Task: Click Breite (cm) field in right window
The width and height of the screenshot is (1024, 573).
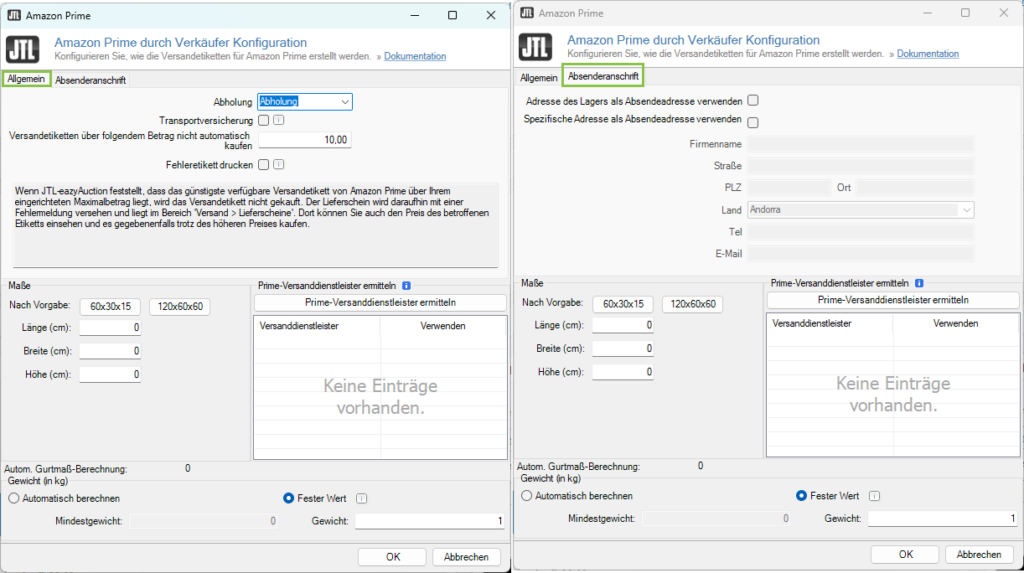Action: (623, 348)
